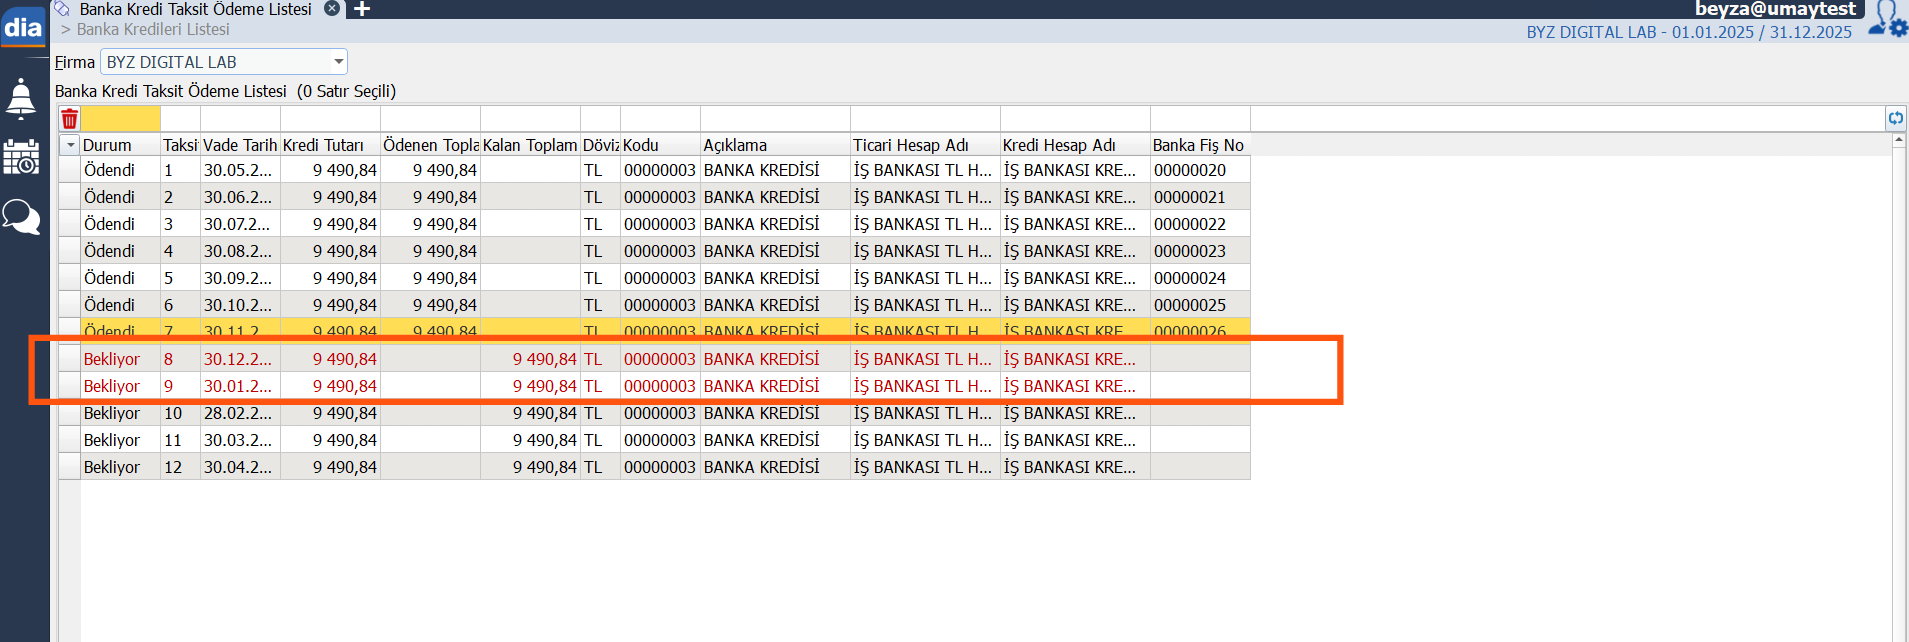The image size is (1909, 642).
Task: Click the dia logo in the sidebar
Action: tap(23, 27)
